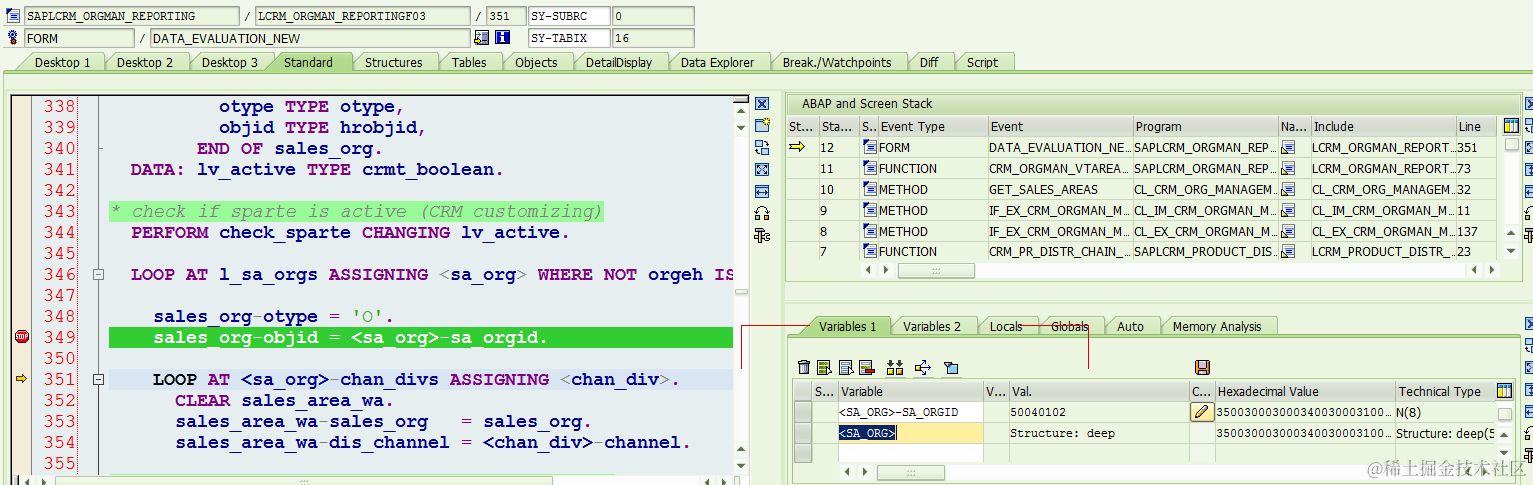Click the Event Type column header
This screenshot has width=1533, height=485.
tap(932, 127)
